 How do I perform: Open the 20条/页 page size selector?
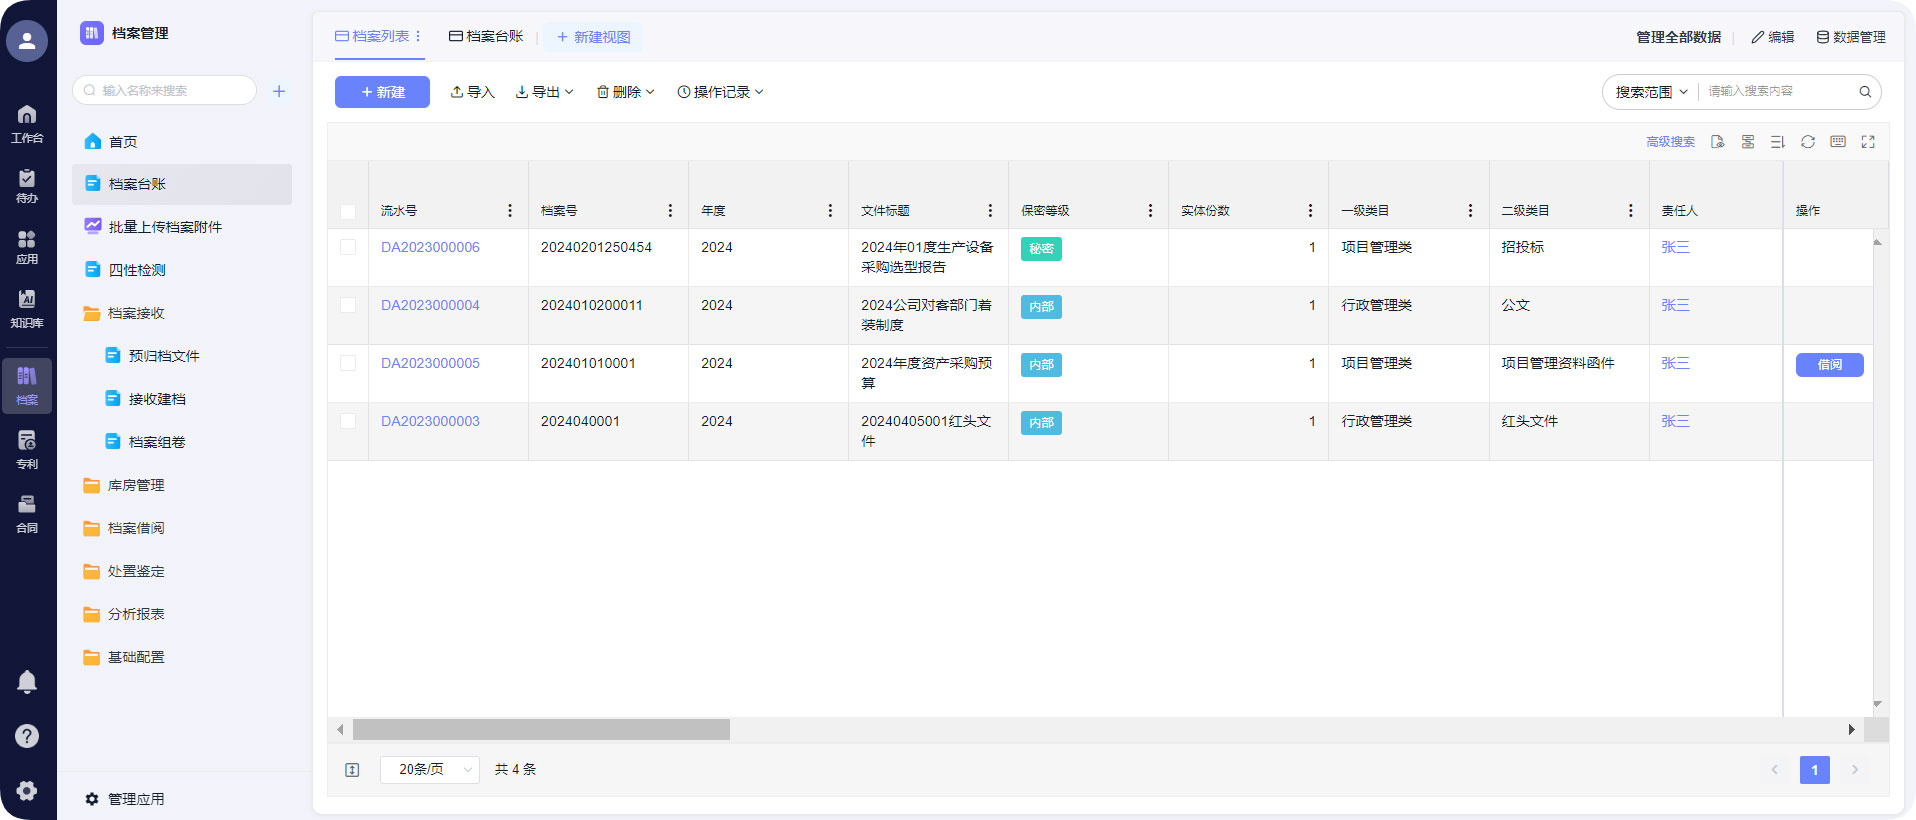[430, 769]
